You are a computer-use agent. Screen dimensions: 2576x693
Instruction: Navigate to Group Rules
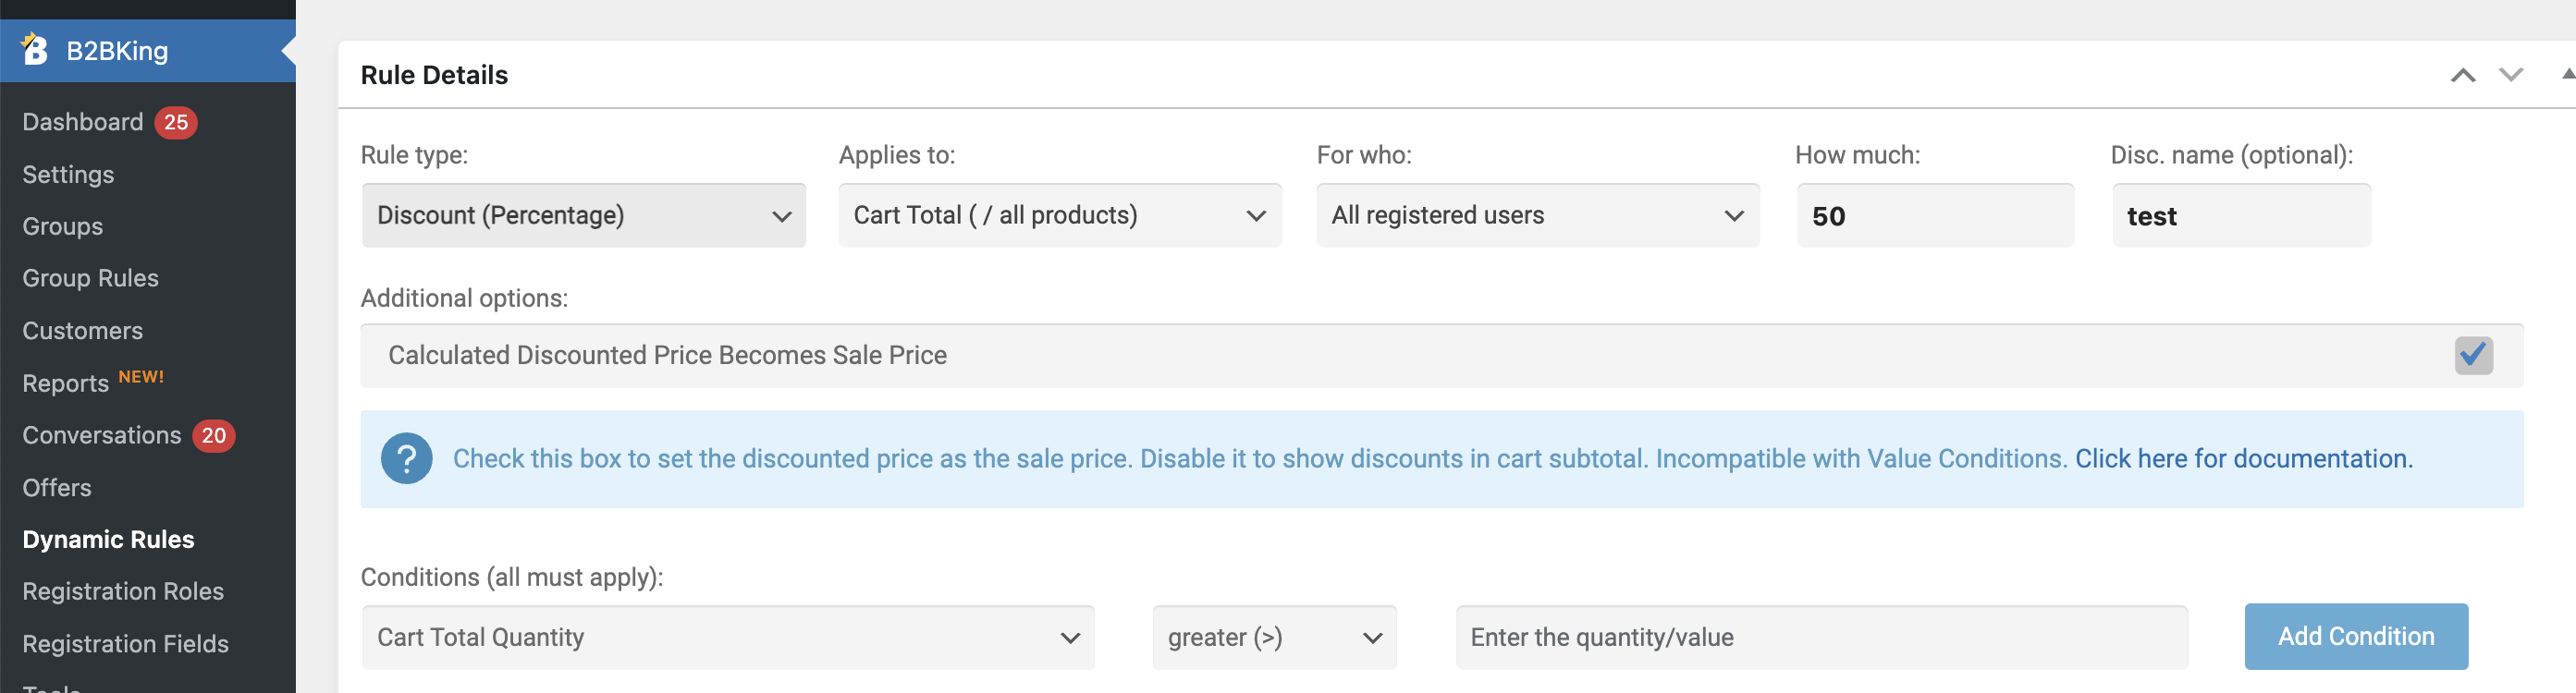click(x=91, y=278)
